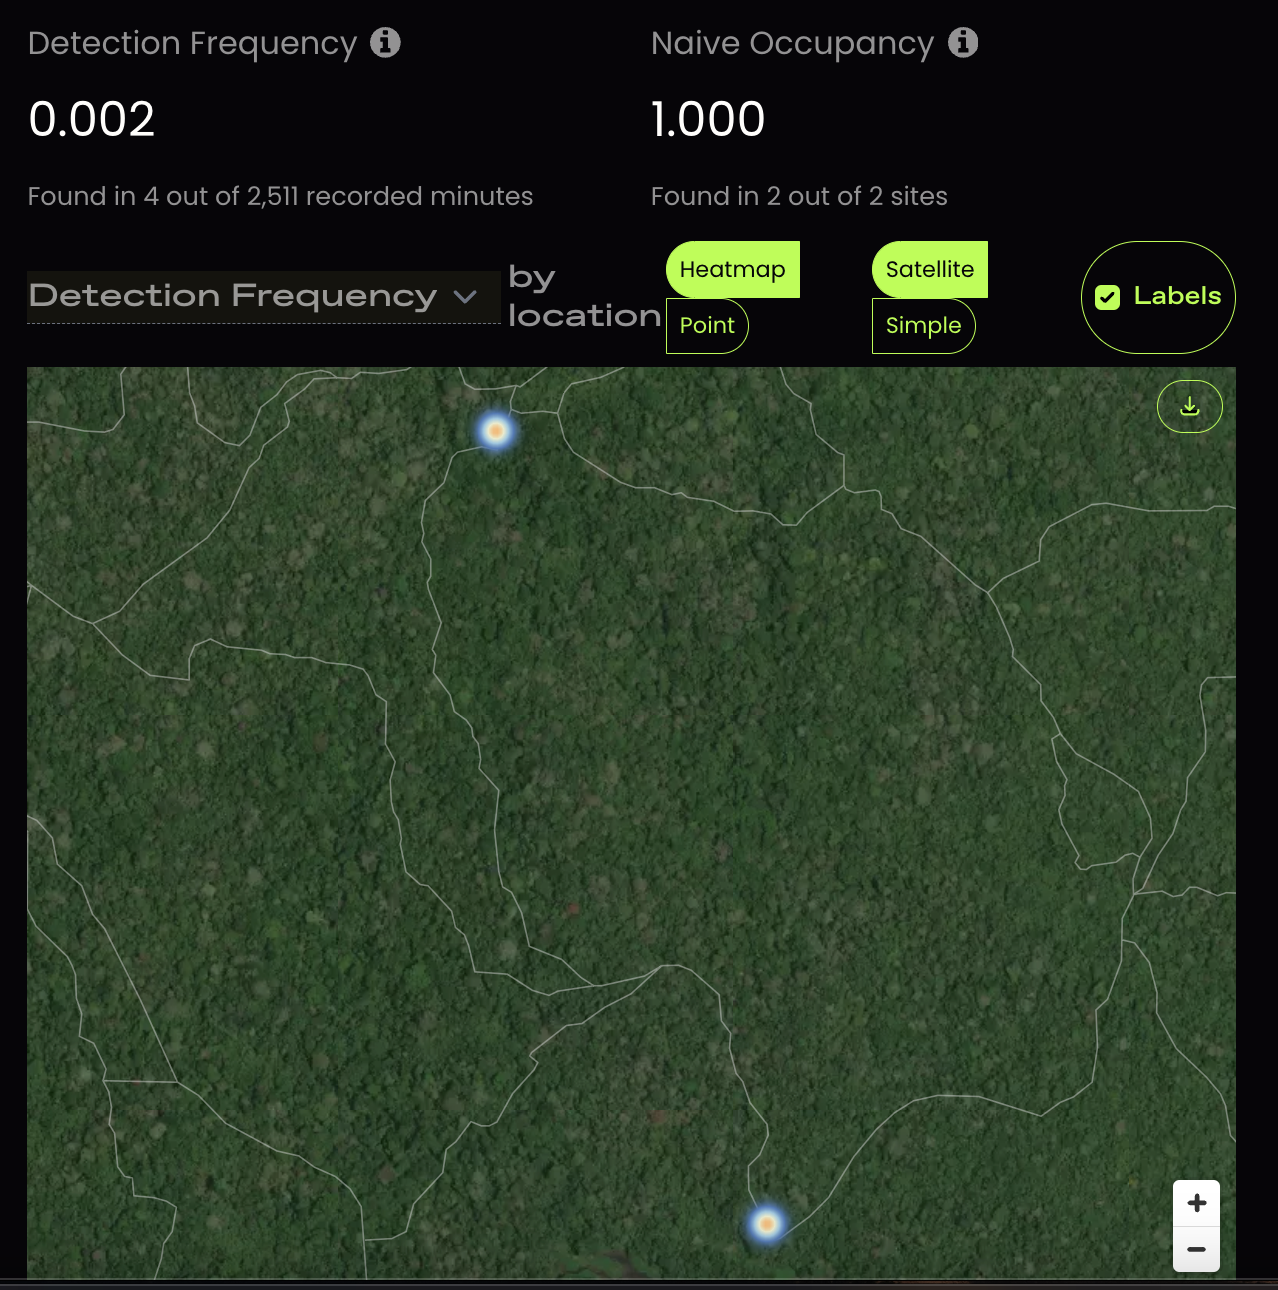Switch to Point display mode
Image resolution: width=1278 pixels, height=1290 pixels.
707,326
